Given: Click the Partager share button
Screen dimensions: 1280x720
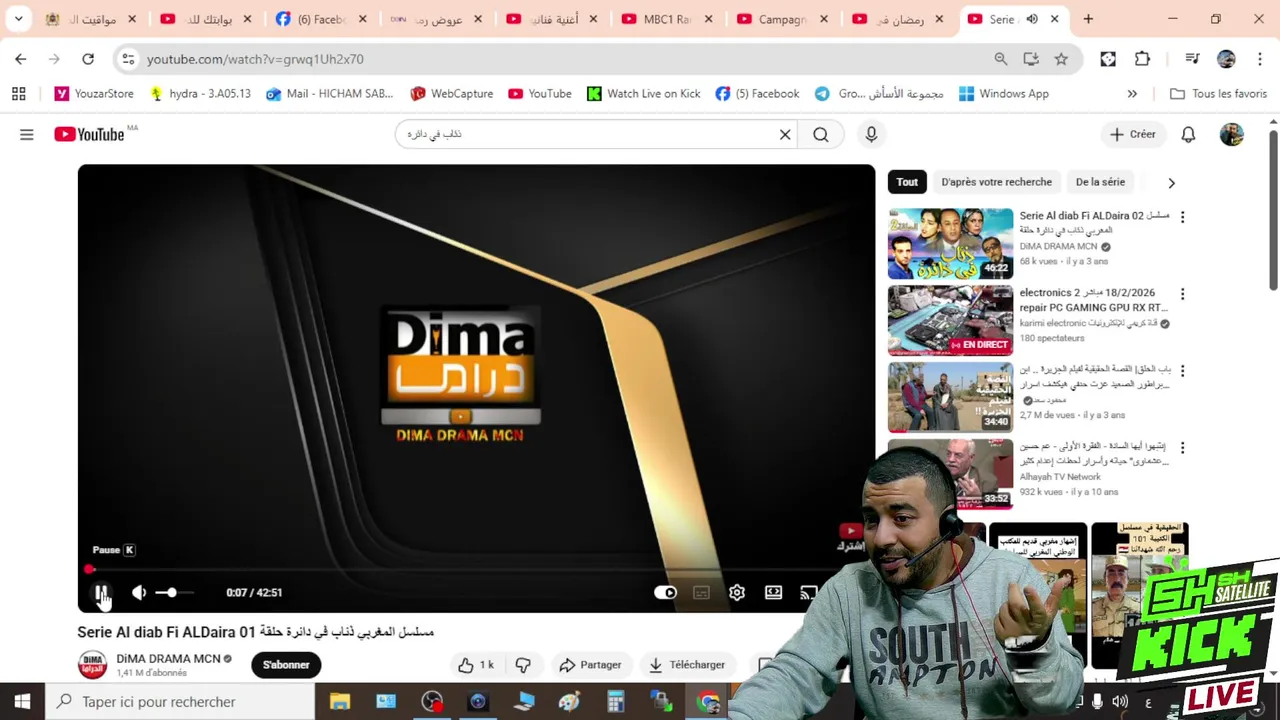Looking at the screenshot, I should 590,665.
